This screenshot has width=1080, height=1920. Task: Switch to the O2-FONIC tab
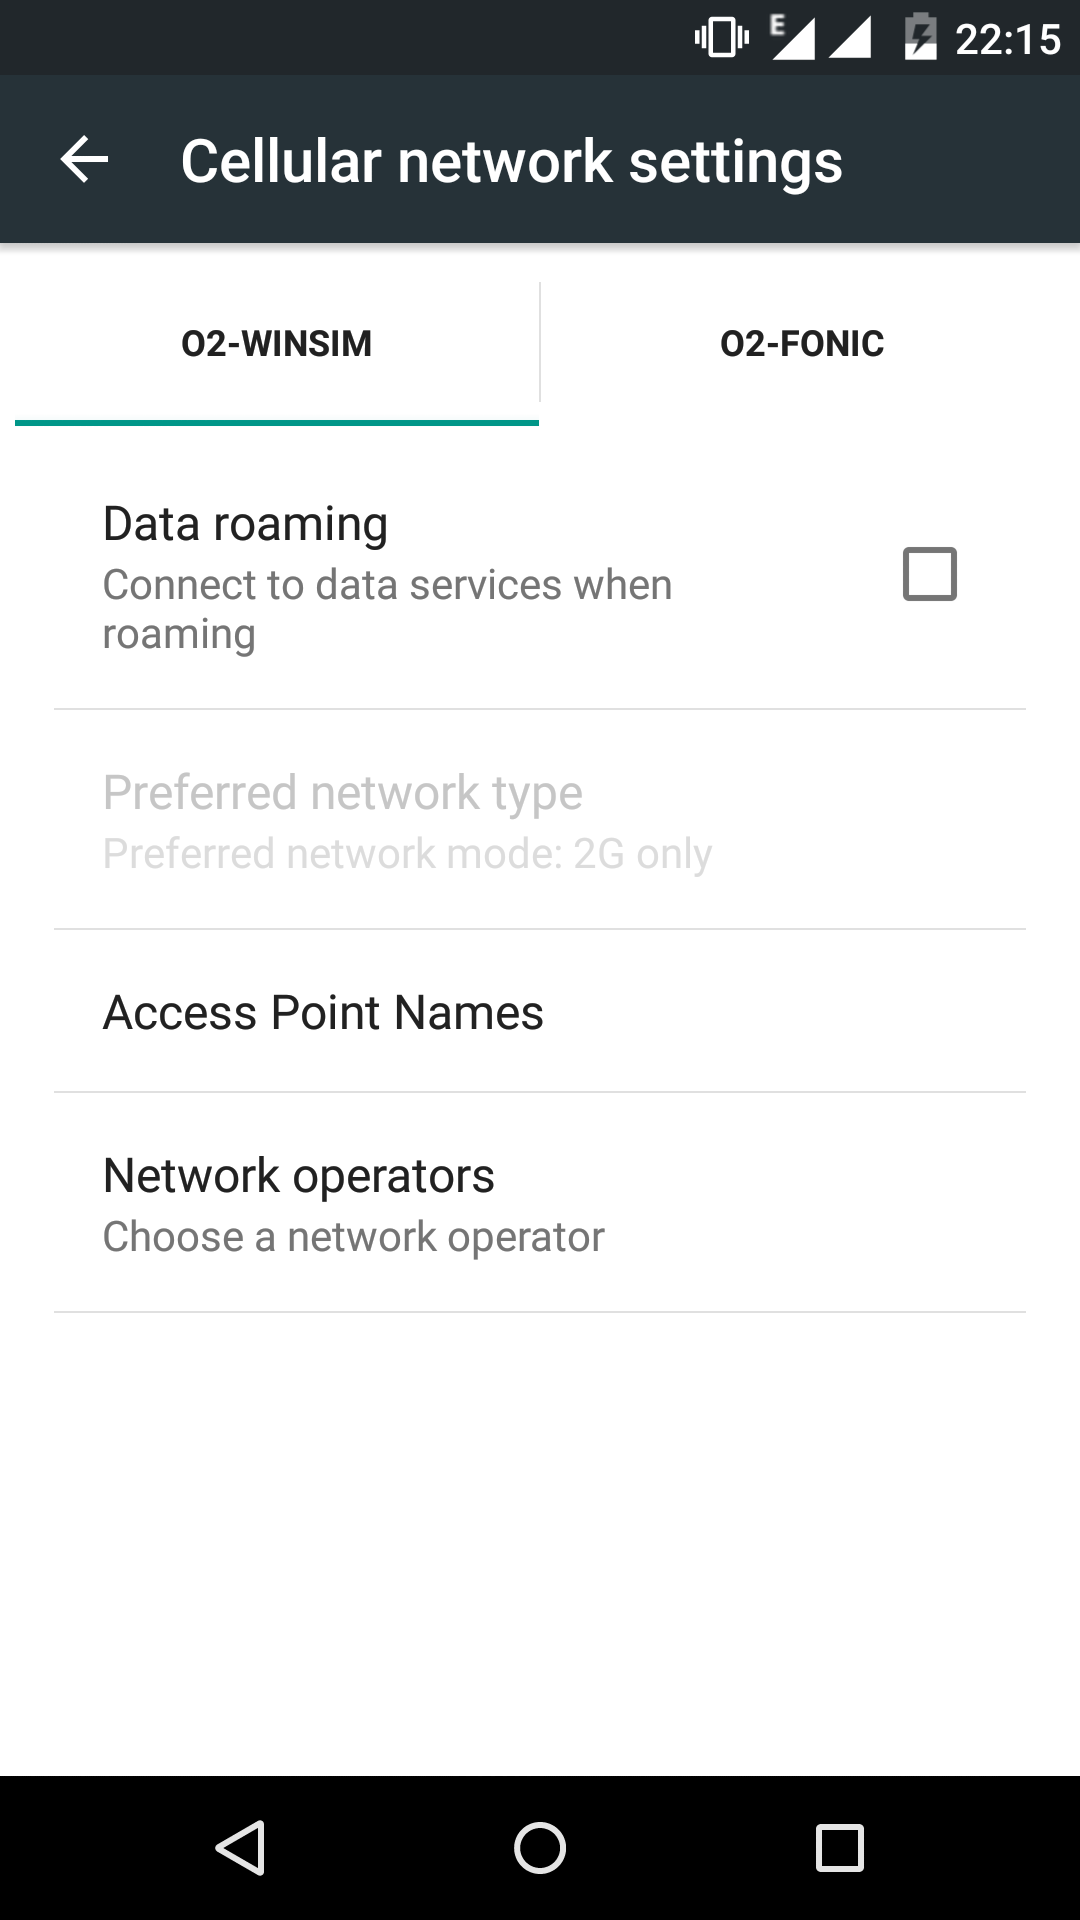click(x=802, y=344)
